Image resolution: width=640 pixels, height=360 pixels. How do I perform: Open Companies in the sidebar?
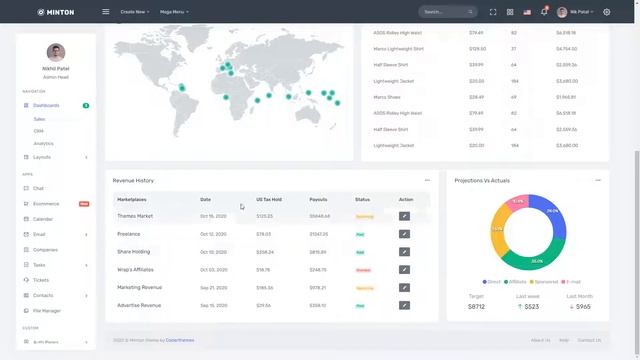coord(45,250)
